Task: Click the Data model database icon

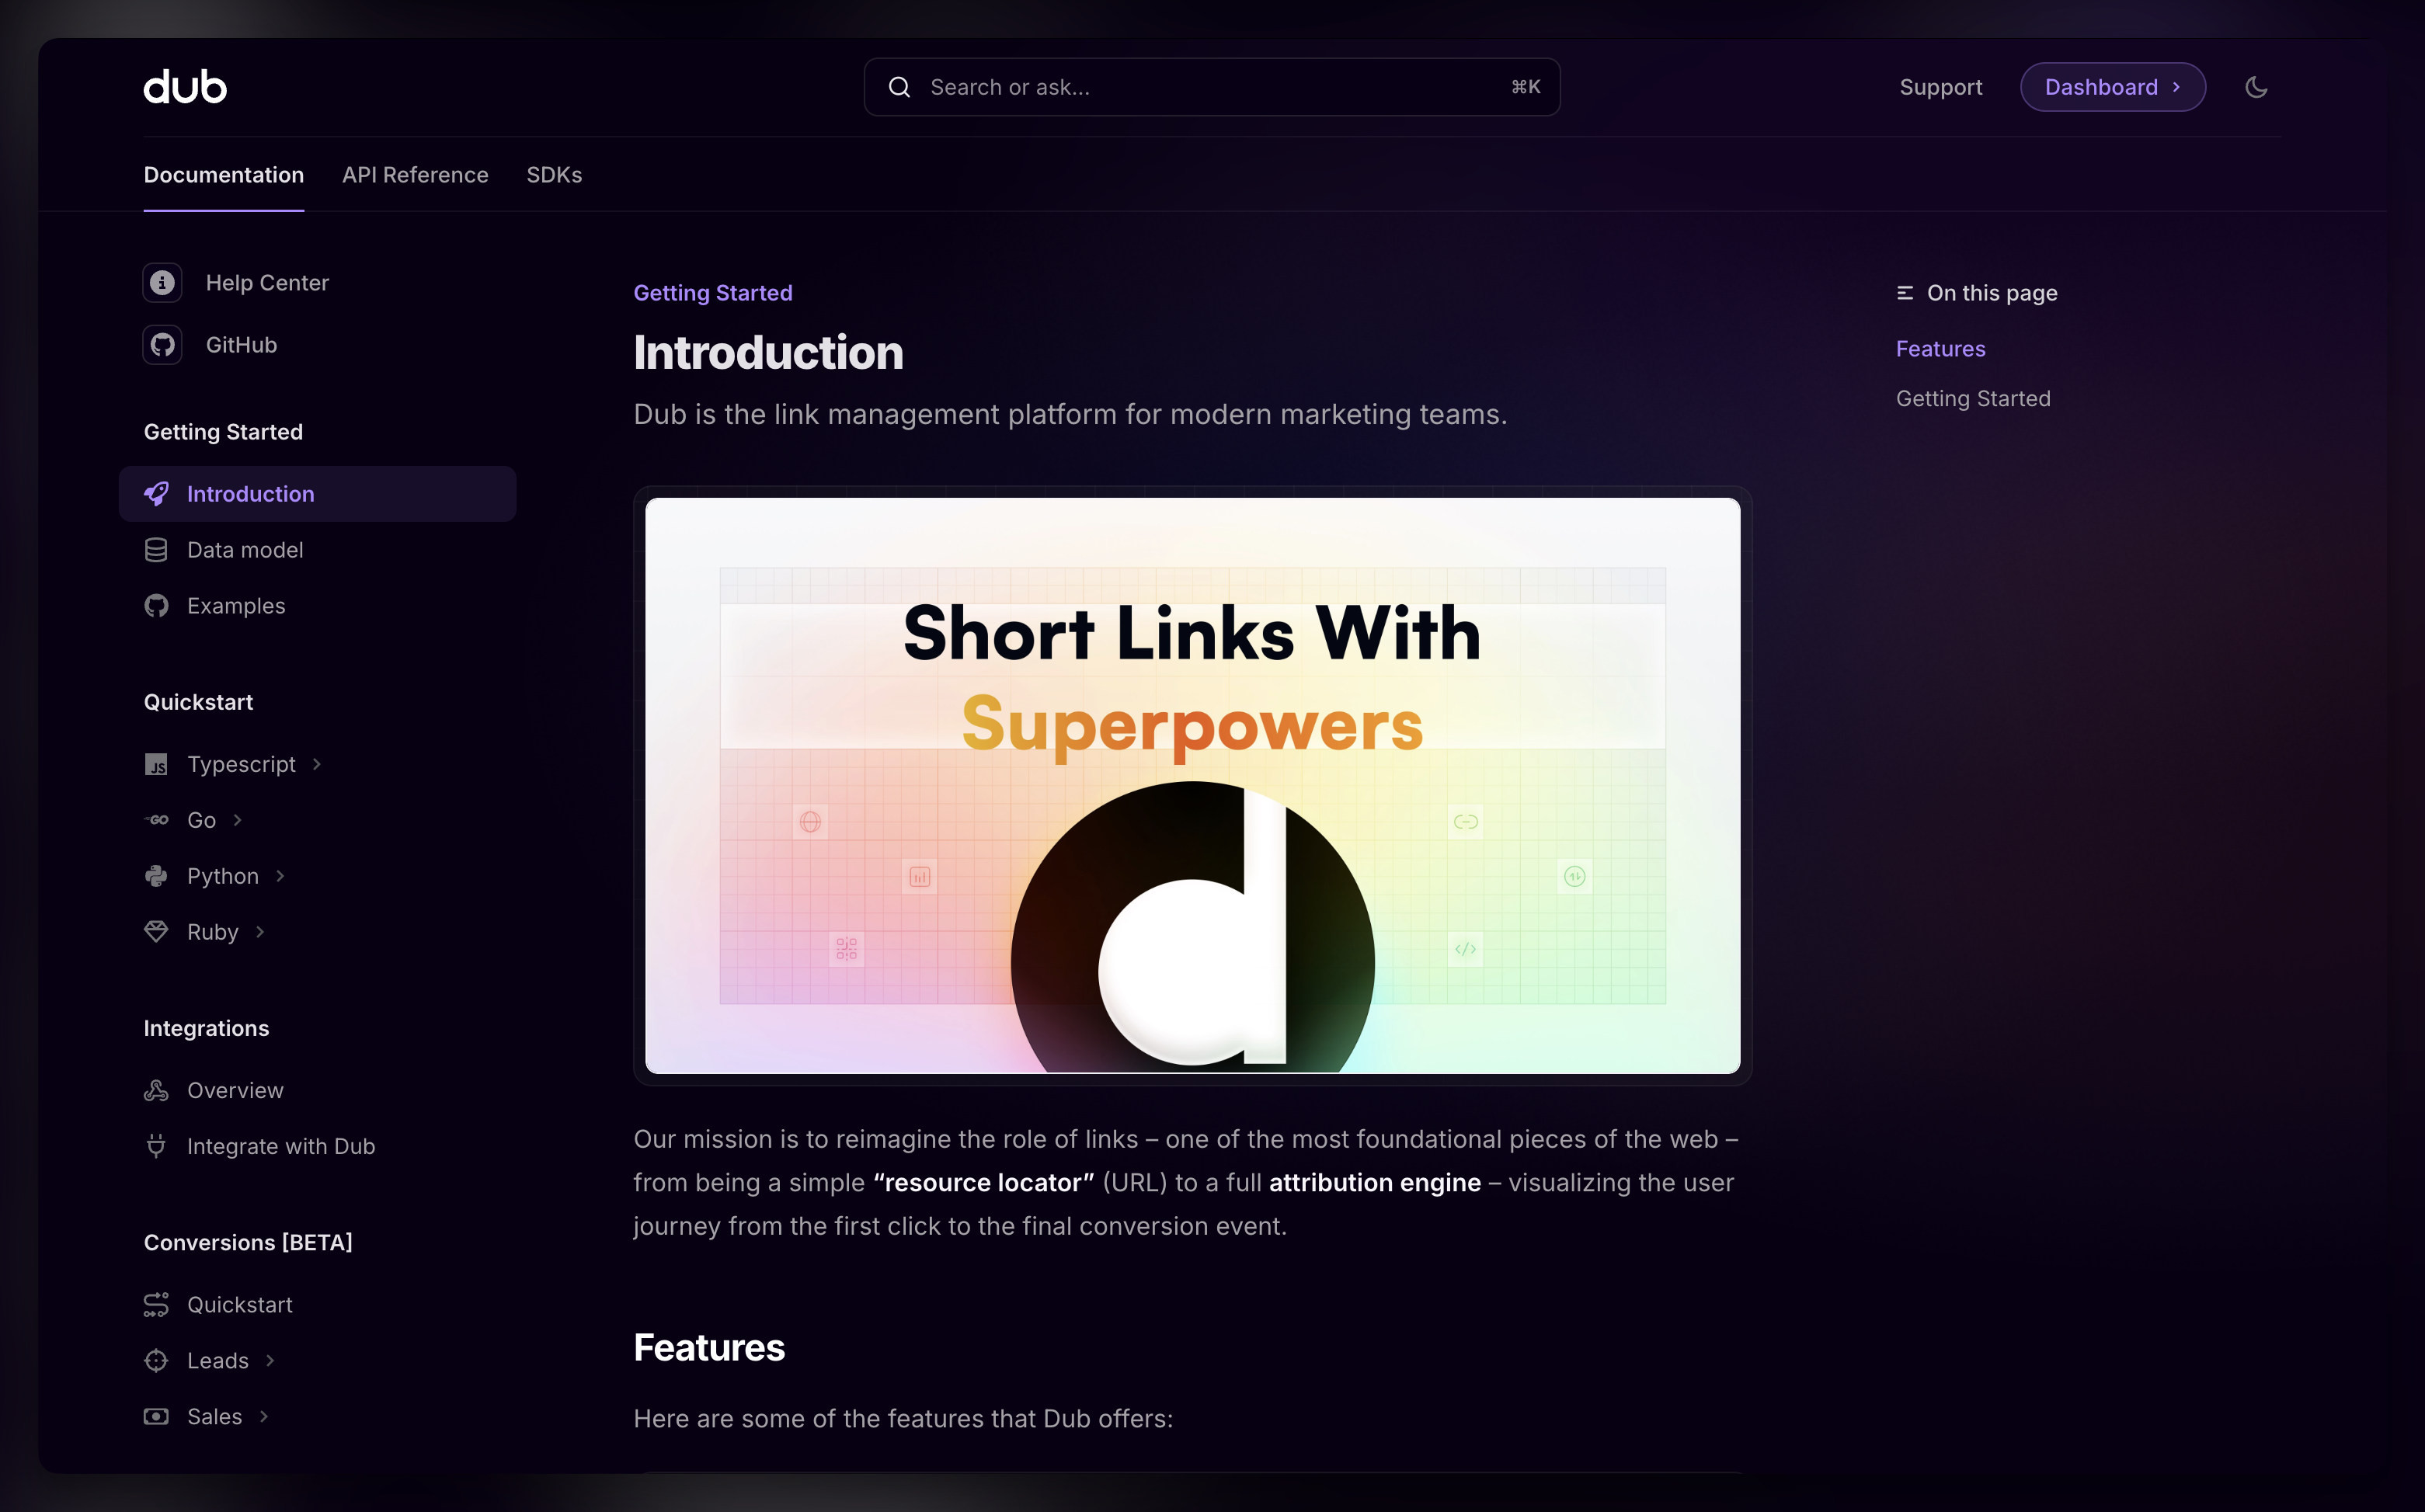Action: click(x=157, y=549)
